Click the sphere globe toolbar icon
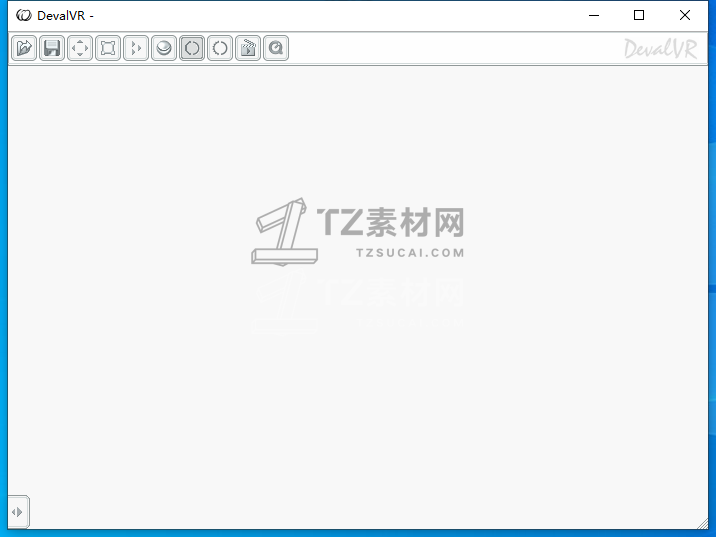Viewport: 716px width, 537px height. click(164, 48)
